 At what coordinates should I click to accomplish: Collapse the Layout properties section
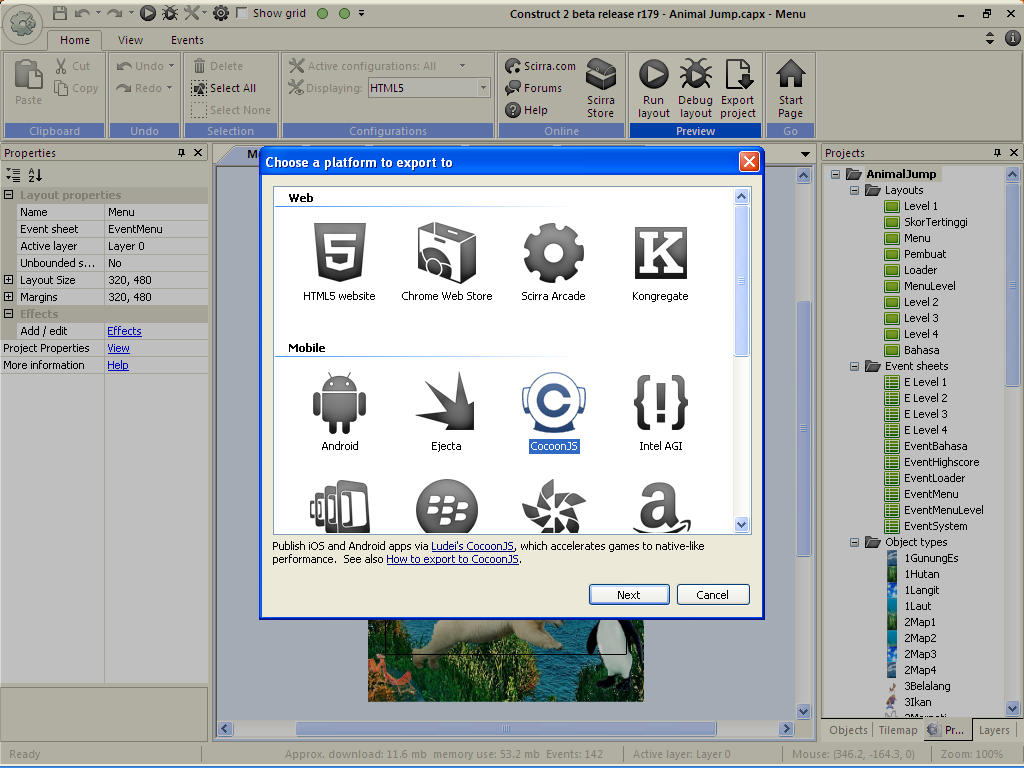point(8,195)
